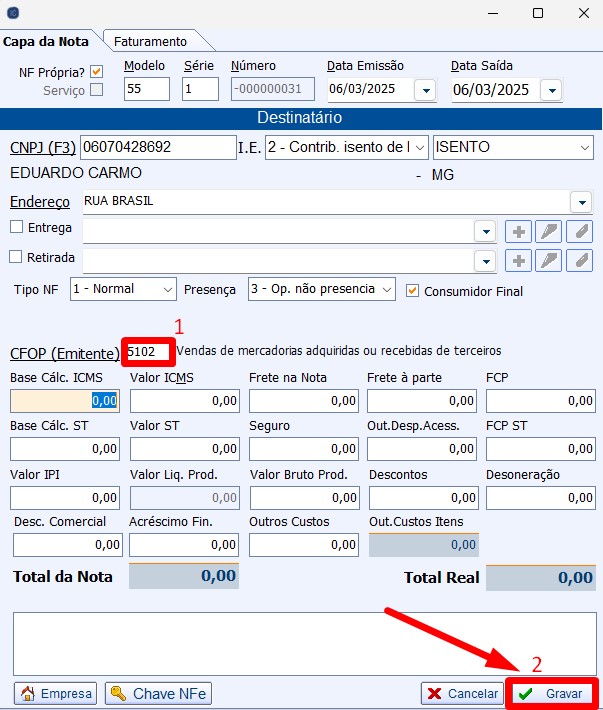
Task: Click the eraser icon in Entrega row
Action: click(x=579, y=232)
